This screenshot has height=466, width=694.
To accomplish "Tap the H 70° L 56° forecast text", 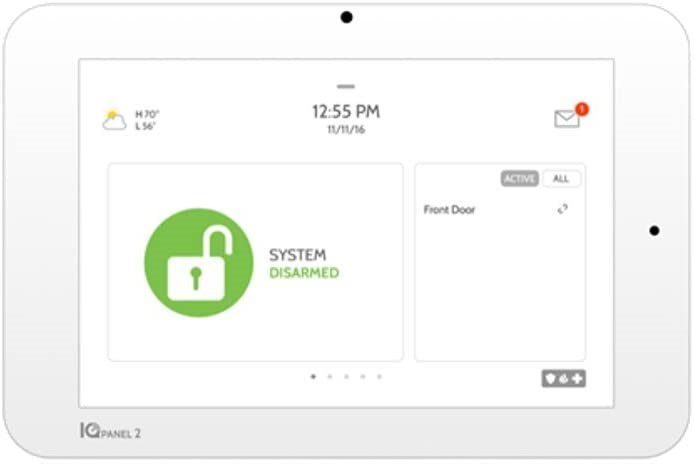I will pos(147,120).
